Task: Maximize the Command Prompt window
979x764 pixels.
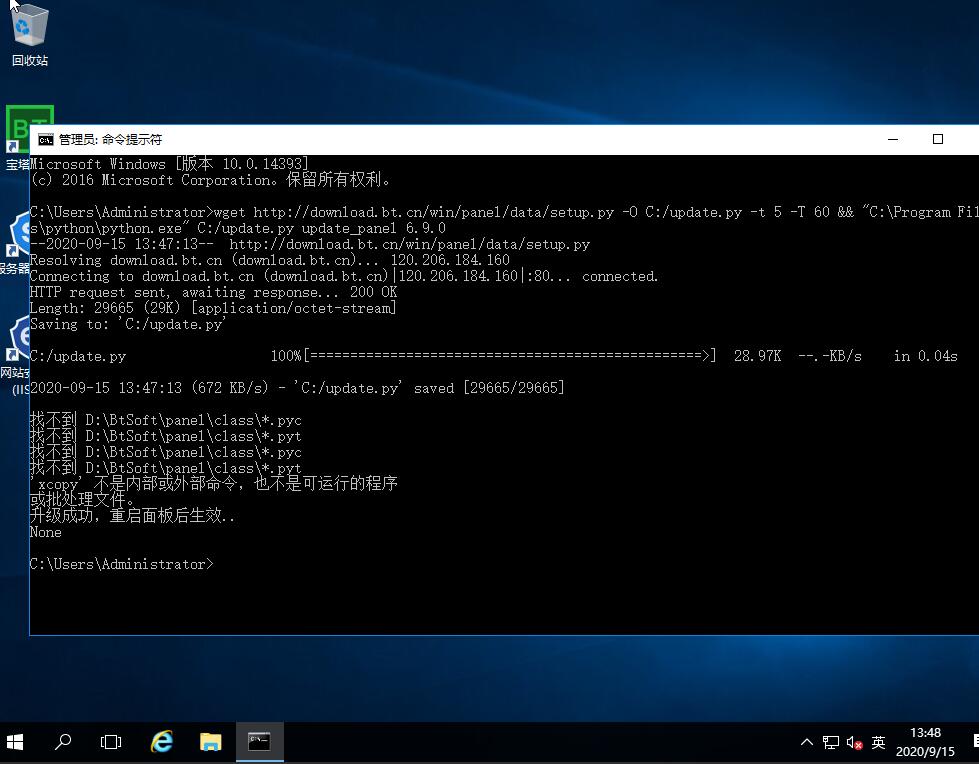Action: click(x=938, y=139)
